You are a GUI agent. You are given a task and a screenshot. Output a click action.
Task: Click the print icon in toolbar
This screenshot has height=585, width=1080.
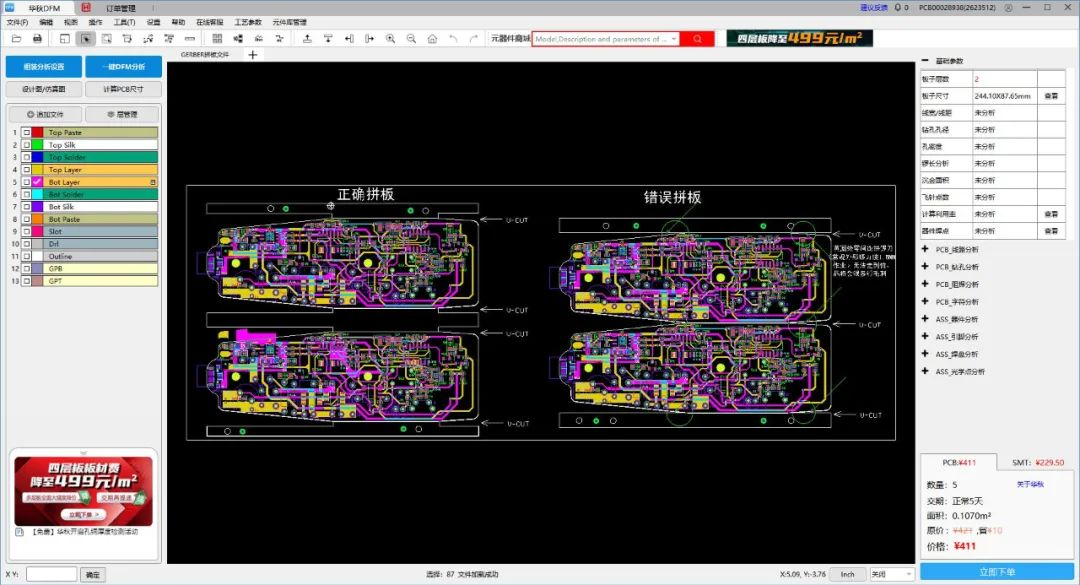pos(37,39)
